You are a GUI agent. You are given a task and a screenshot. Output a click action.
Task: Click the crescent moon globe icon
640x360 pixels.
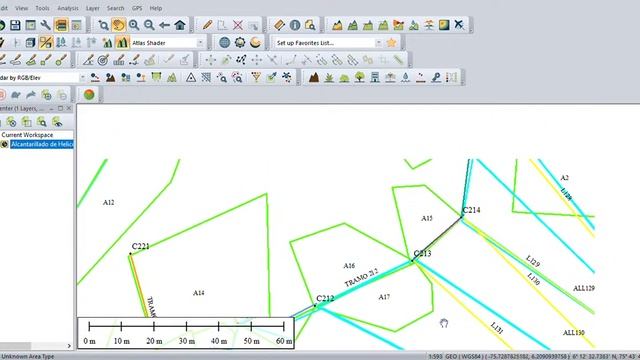255,42
